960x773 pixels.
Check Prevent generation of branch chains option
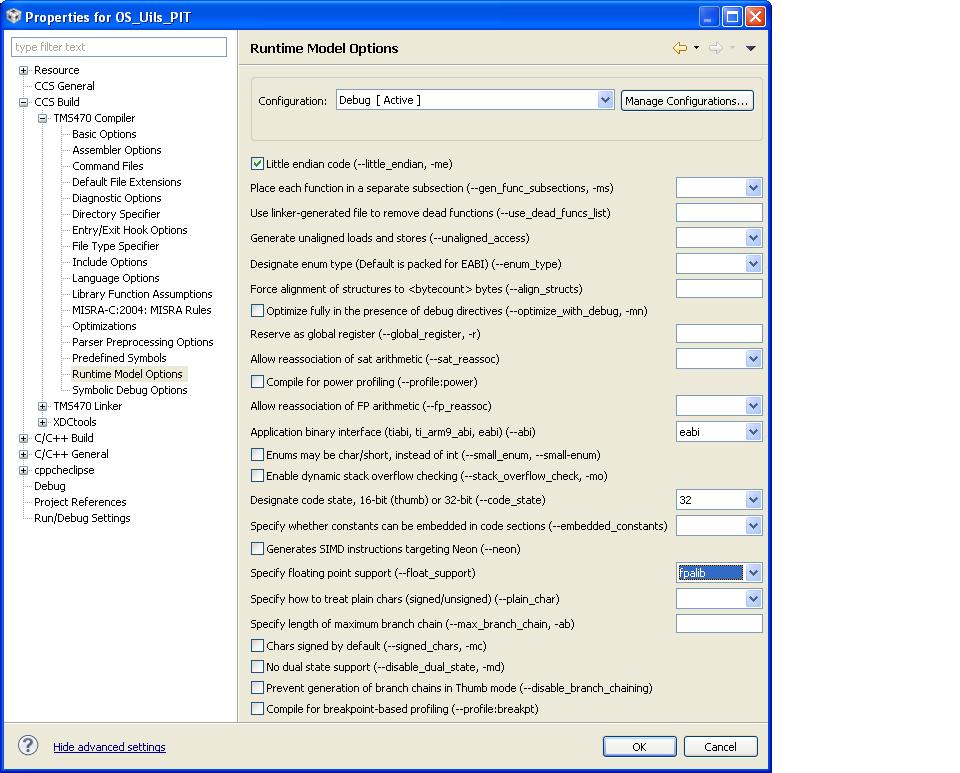(x=257, y=687)
